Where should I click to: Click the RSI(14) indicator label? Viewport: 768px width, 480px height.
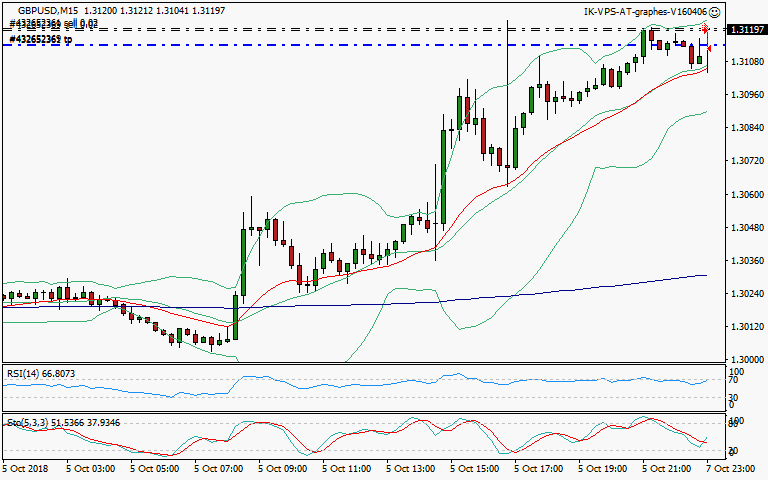pyautogui.click(x=40, y=373)
